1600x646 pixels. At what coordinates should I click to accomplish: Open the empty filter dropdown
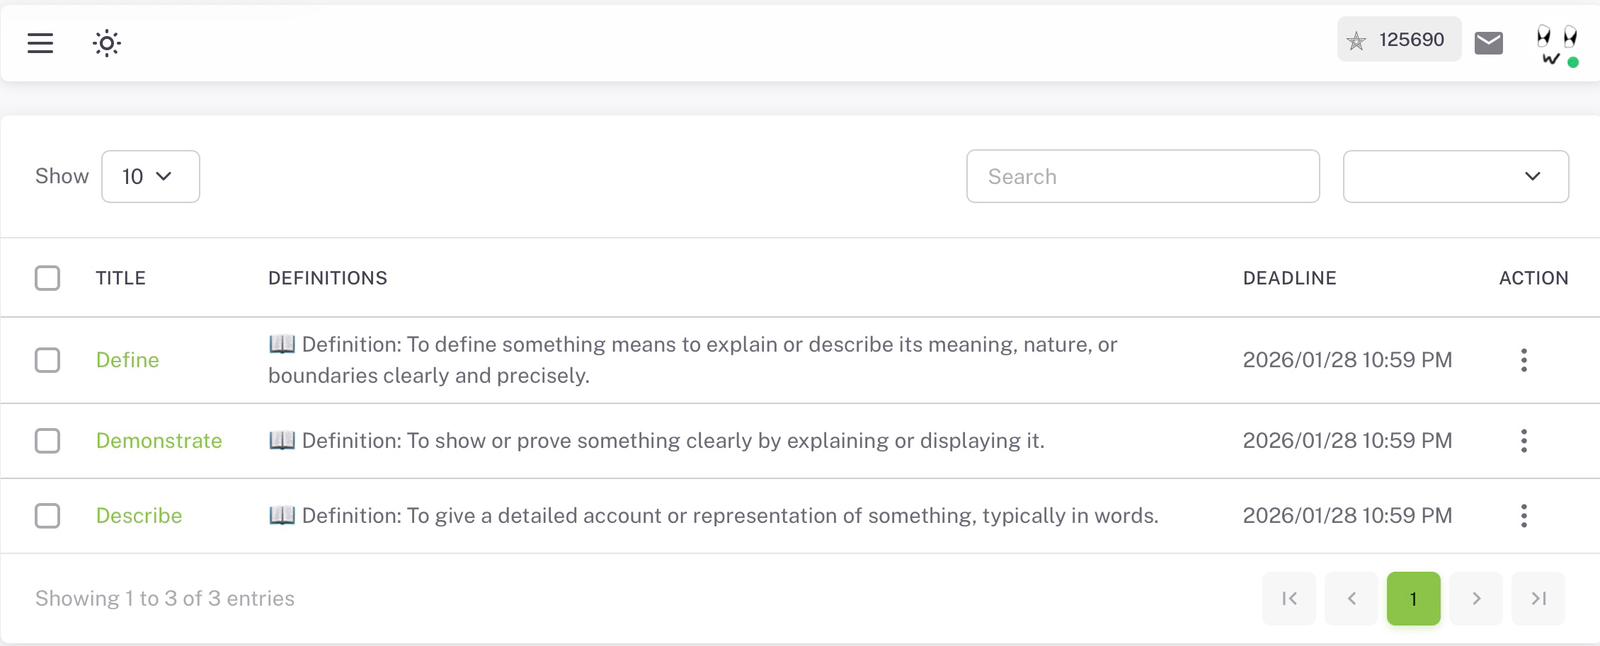(1455, 177)
